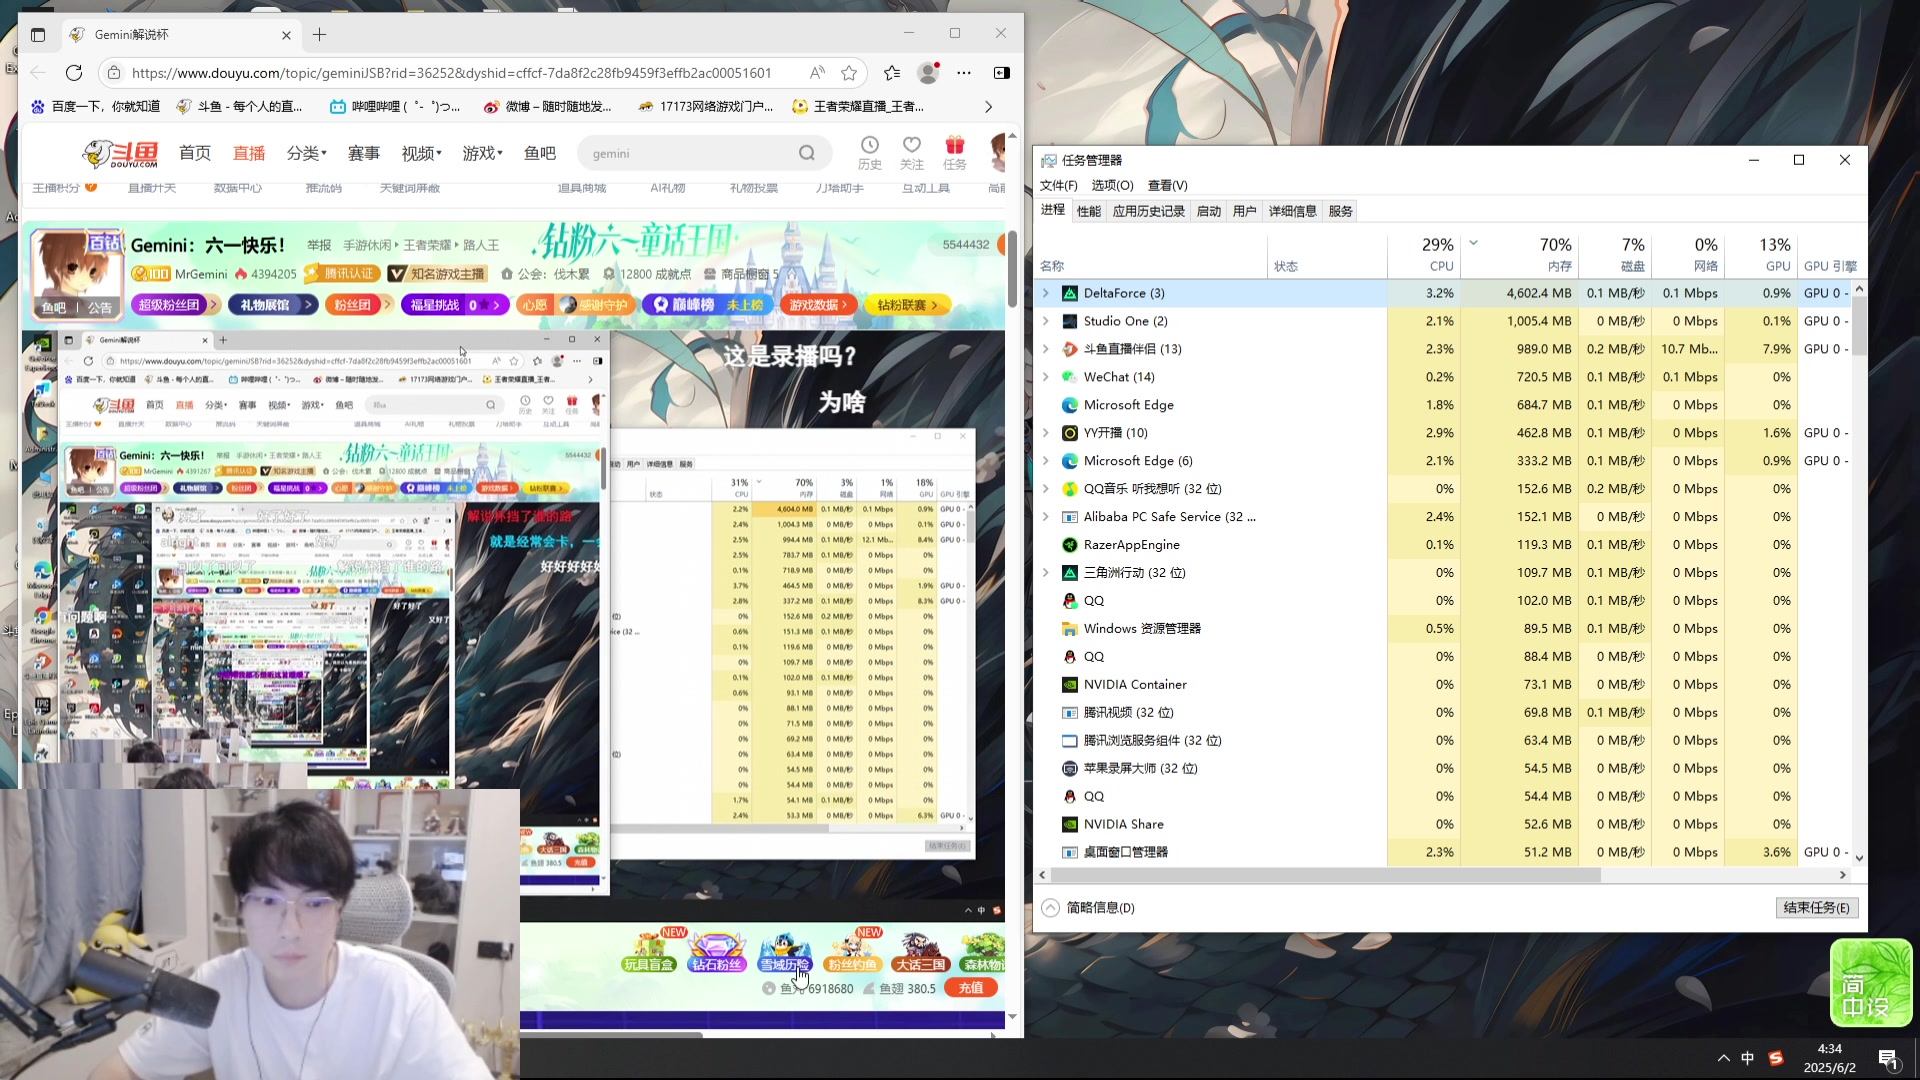Viewport: 1920px width, 1080px height.
Task: Click 礼物展馆 button
Action: 273,305
